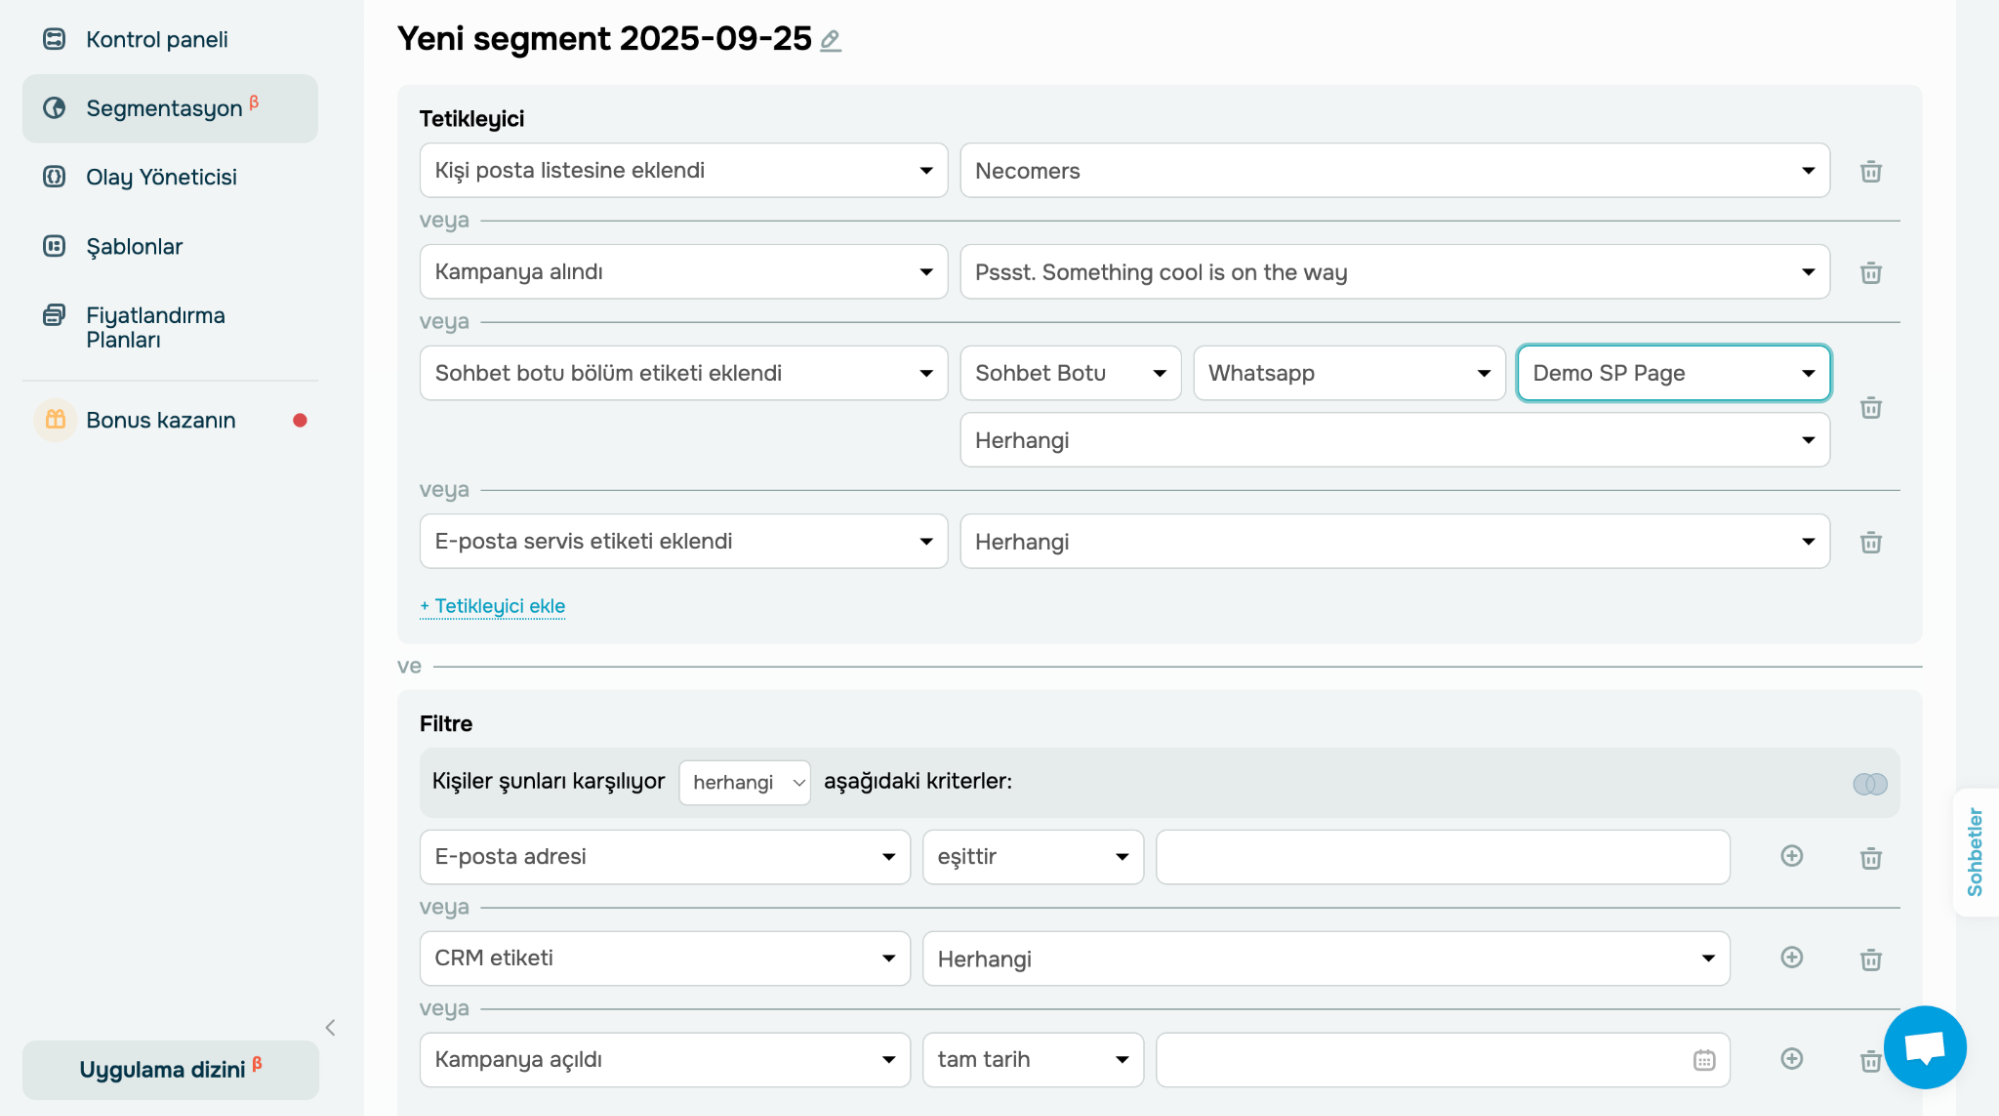This screenshot has height=1116, width=1999.
Task: Add condition next to E-posta adresi filter
Action: 1791,856
